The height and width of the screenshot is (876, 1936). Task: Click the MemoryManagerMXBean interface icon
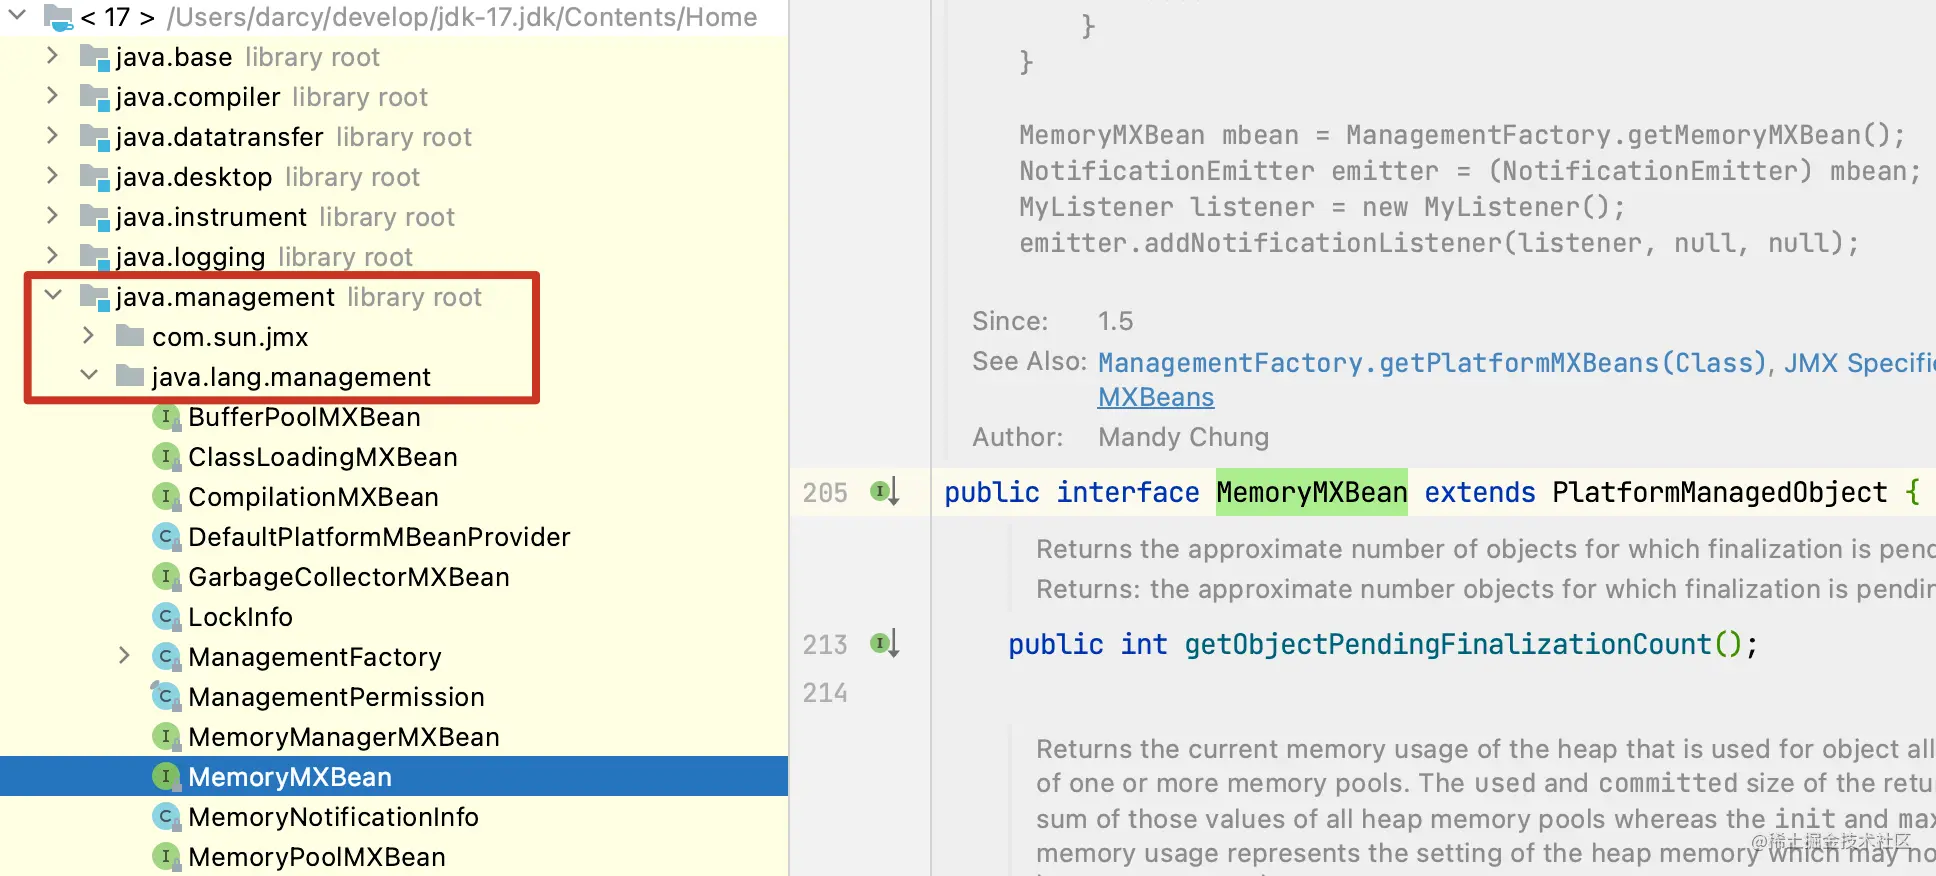165,736
